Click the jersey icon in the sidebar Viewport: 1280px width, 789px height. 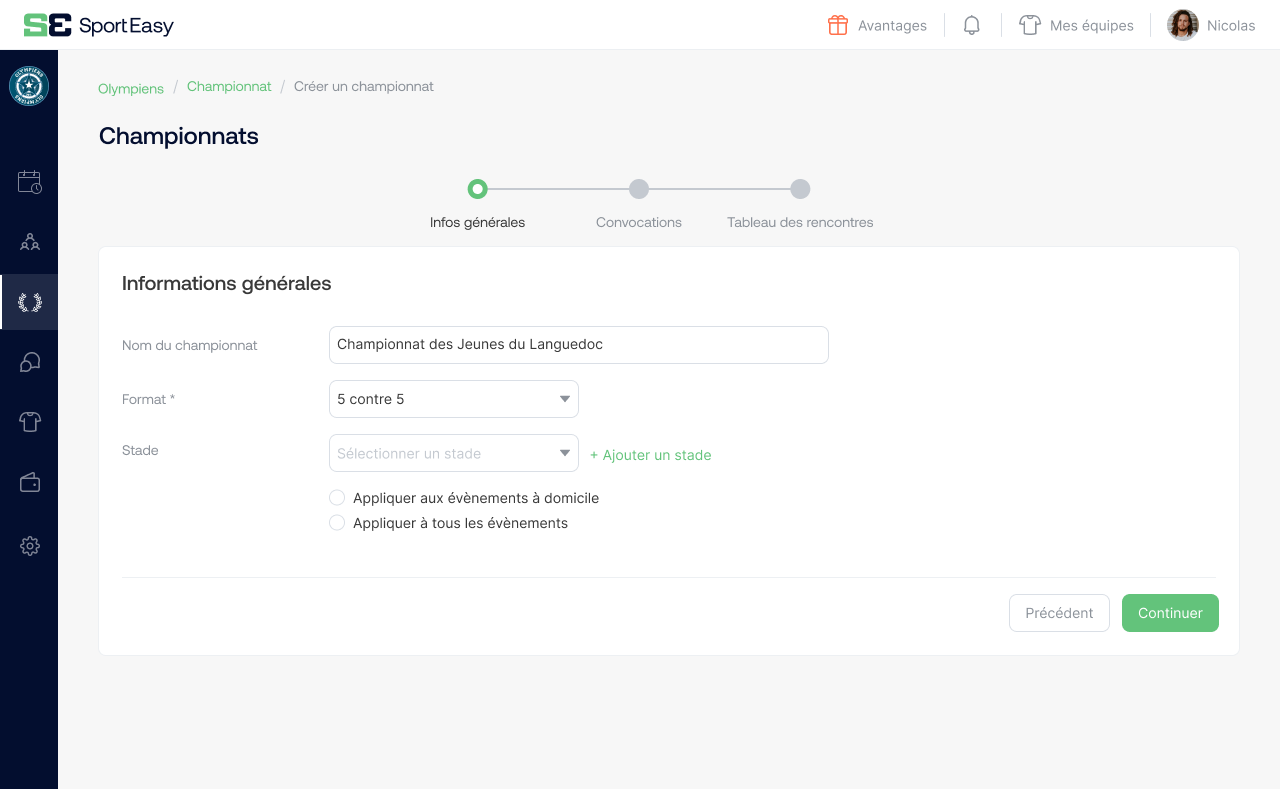pyautogui.click(x=29, y=422)
